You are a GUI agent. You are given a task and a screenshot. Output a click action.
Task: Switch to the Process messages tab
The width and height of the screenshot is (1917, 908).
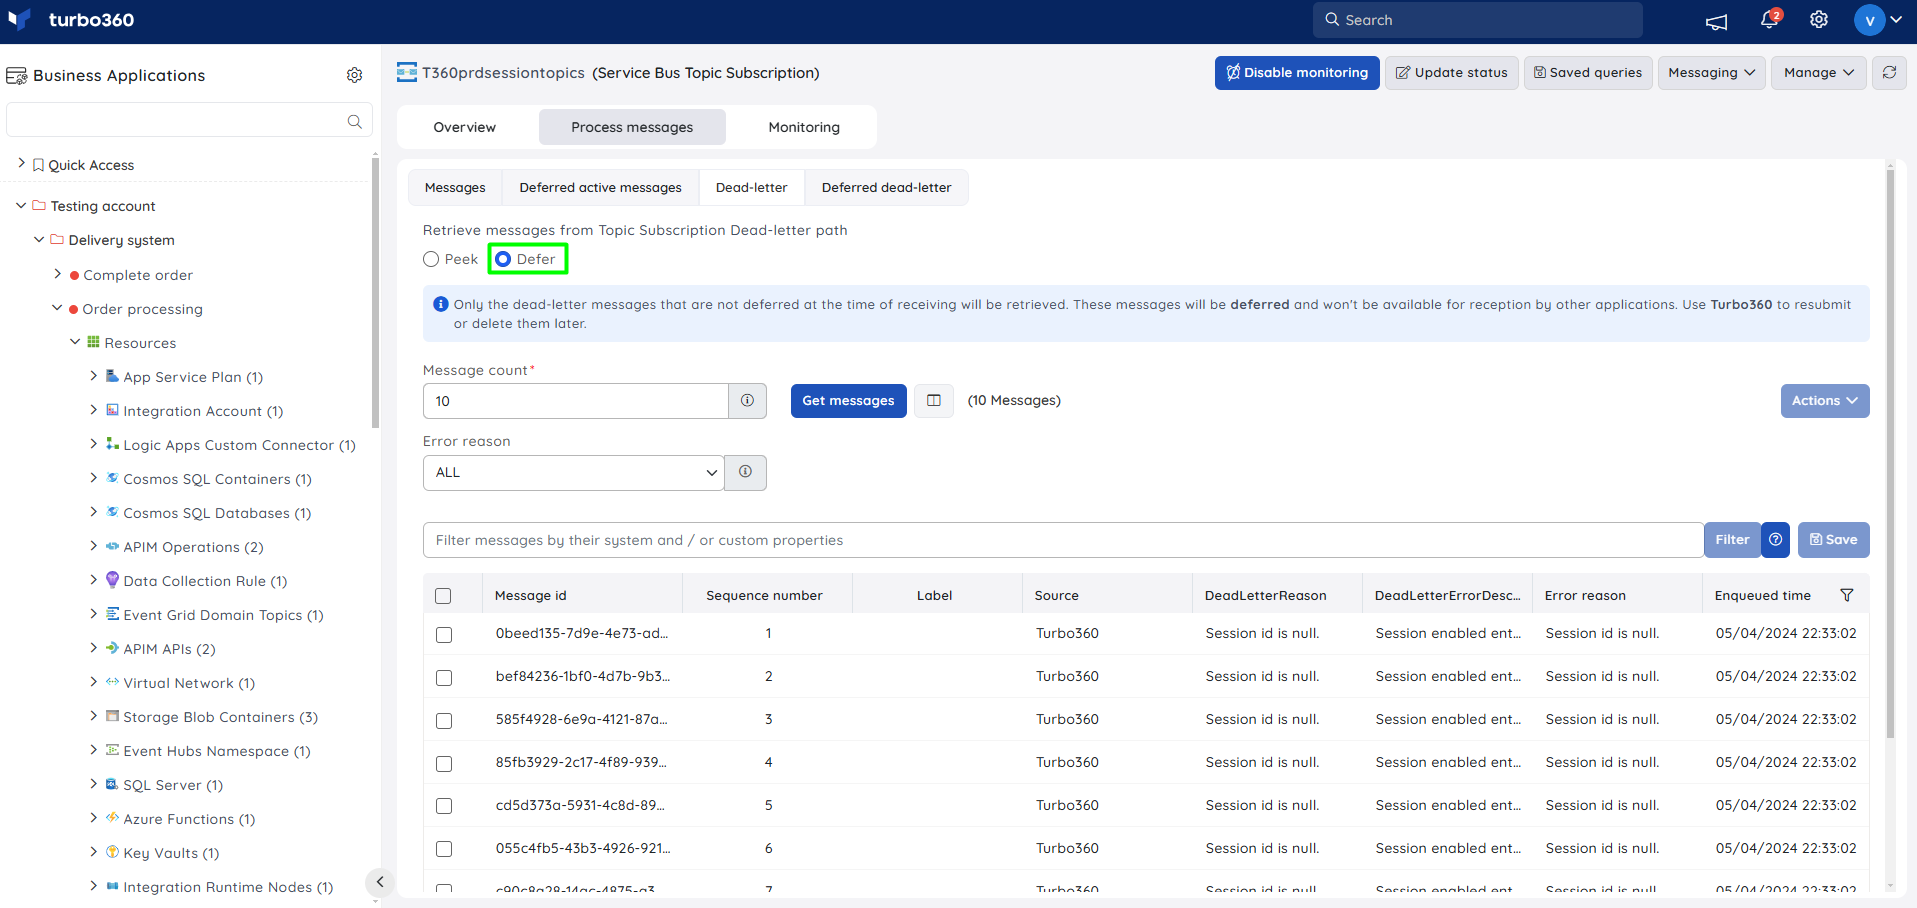(x=632, y=127)
